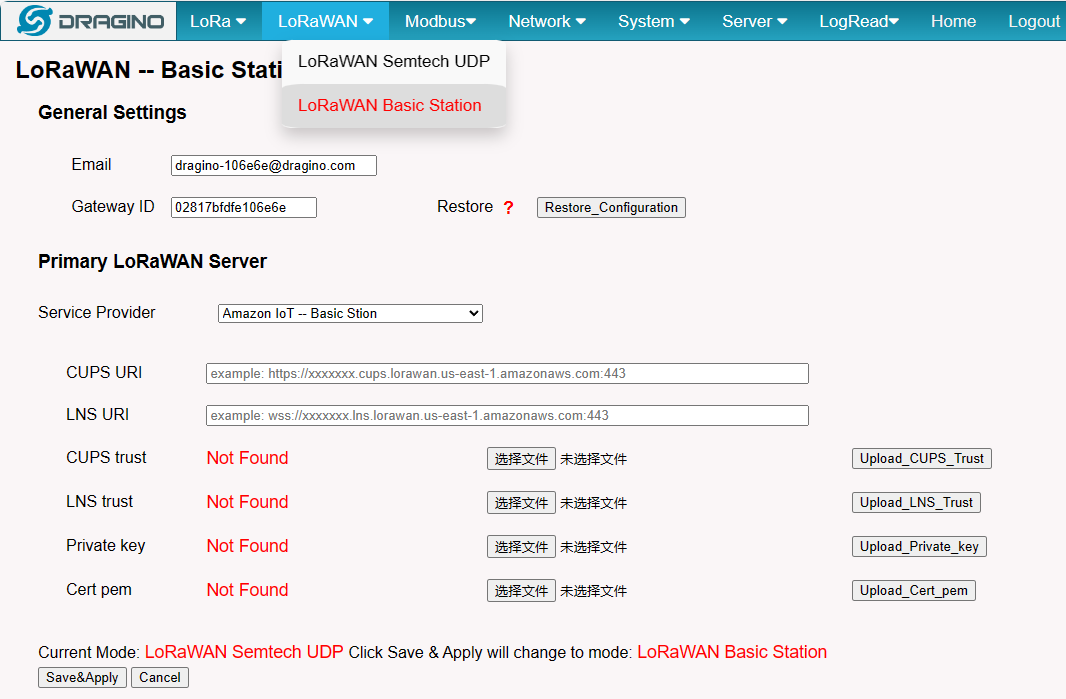Open the Modbus menu
The height and width of the screenshot is (699, 1066).
(441, 21)
